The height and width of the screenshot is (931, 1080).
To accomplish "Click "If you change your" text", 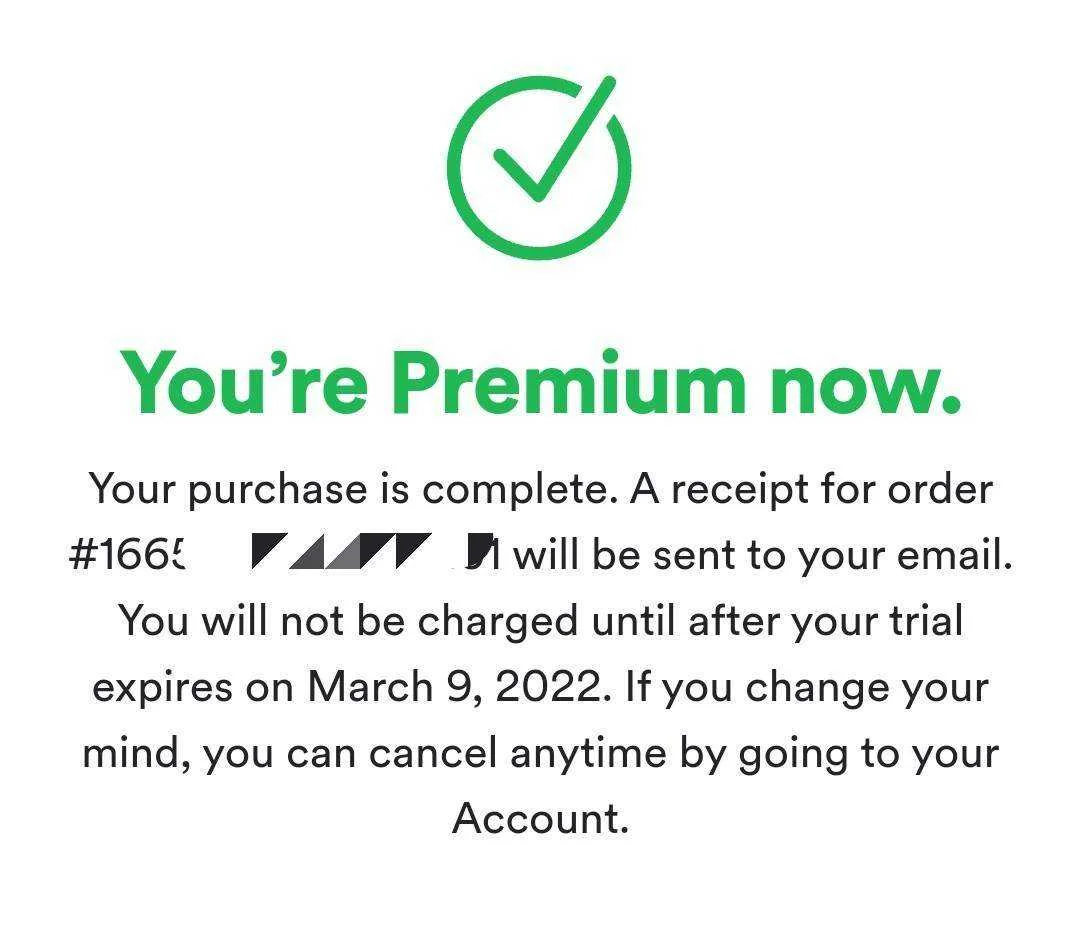I will point(807,689).
